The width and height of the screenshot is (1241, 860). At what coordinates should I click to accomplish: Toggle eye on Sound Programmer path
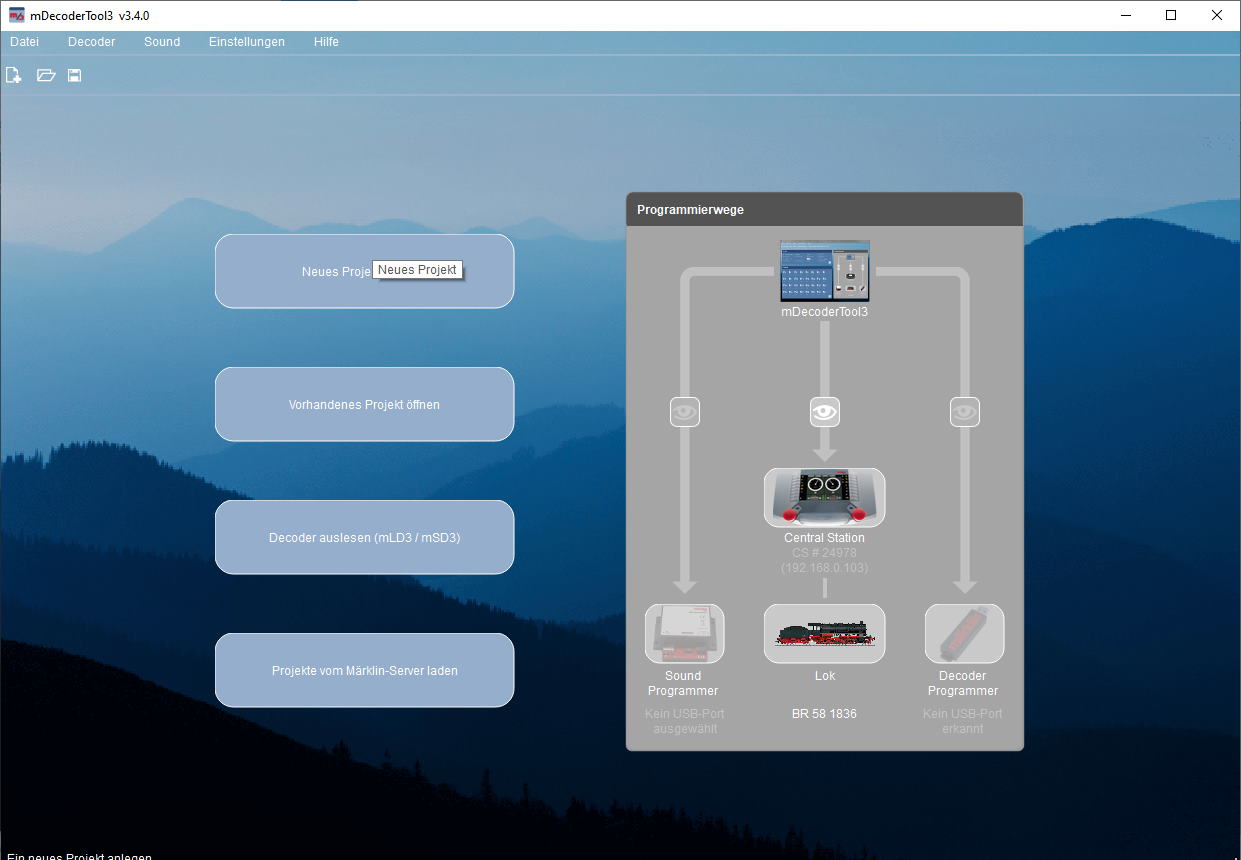click(x=684, y=411)
